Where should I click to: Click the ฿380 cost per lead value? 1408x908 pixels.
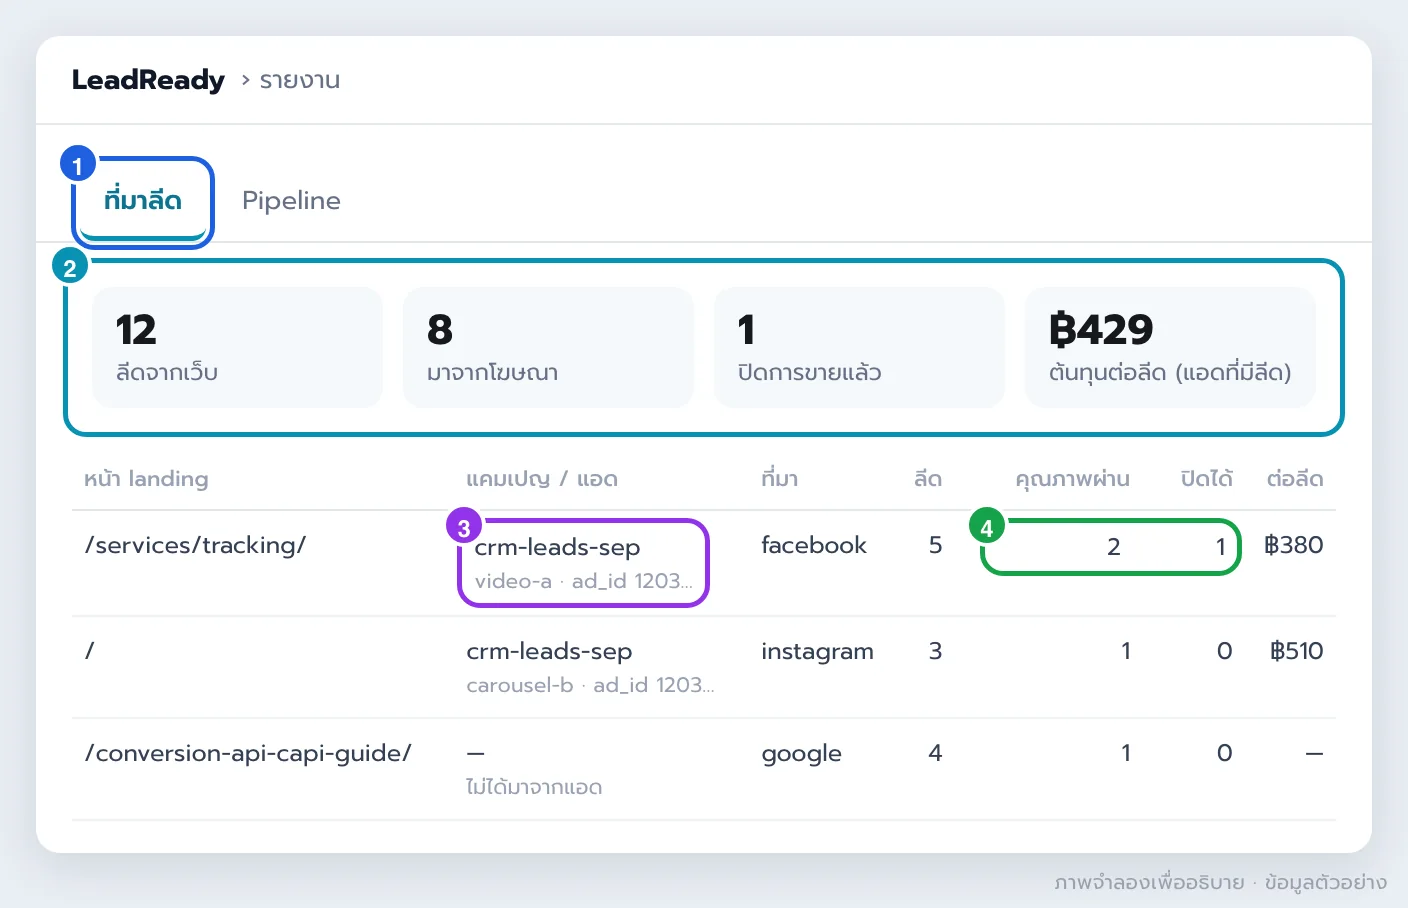(1293, 545)
